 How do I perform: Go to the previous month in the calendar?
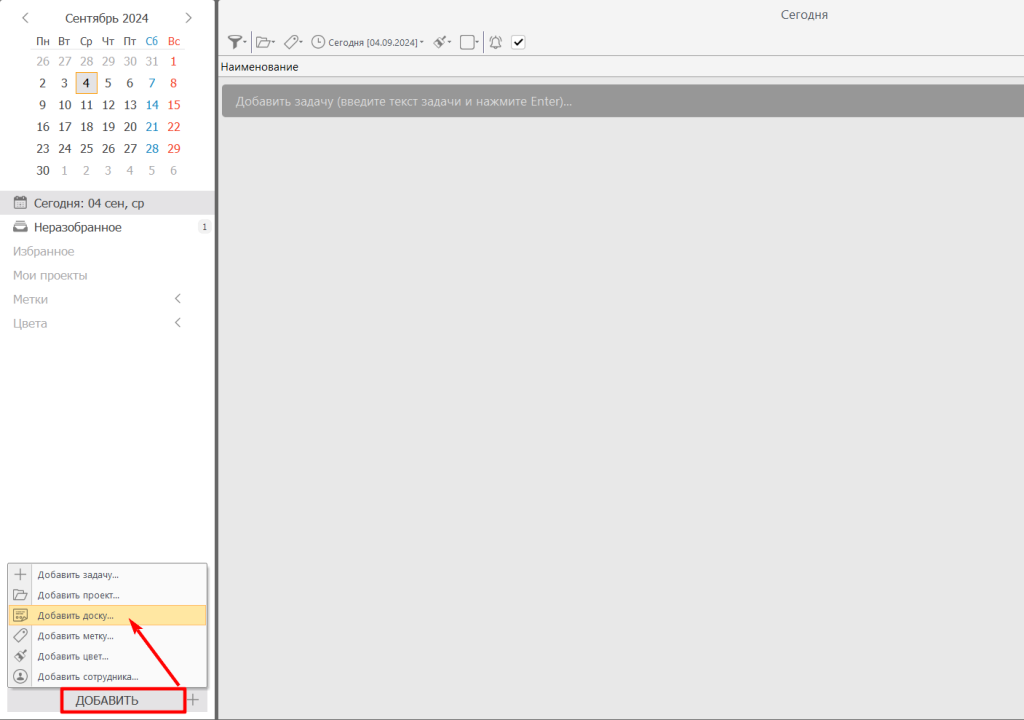[25, 18]
